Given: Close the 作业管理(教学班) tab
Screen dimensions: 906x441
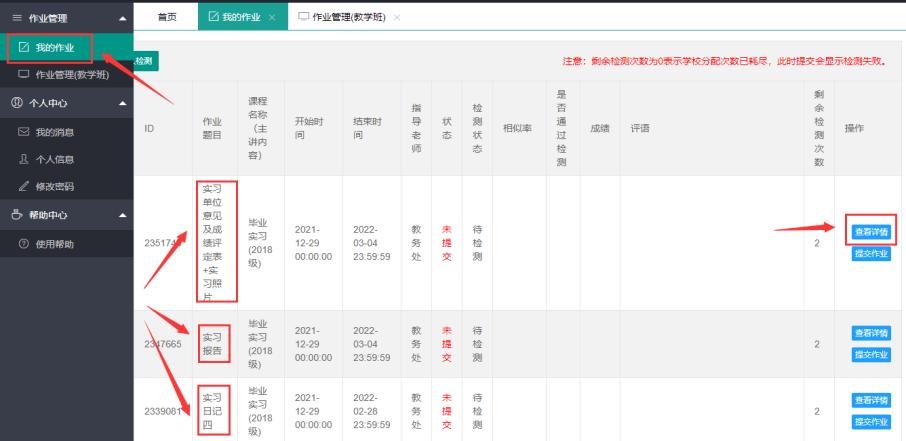Looking at the screenshot, I should 397,18.
